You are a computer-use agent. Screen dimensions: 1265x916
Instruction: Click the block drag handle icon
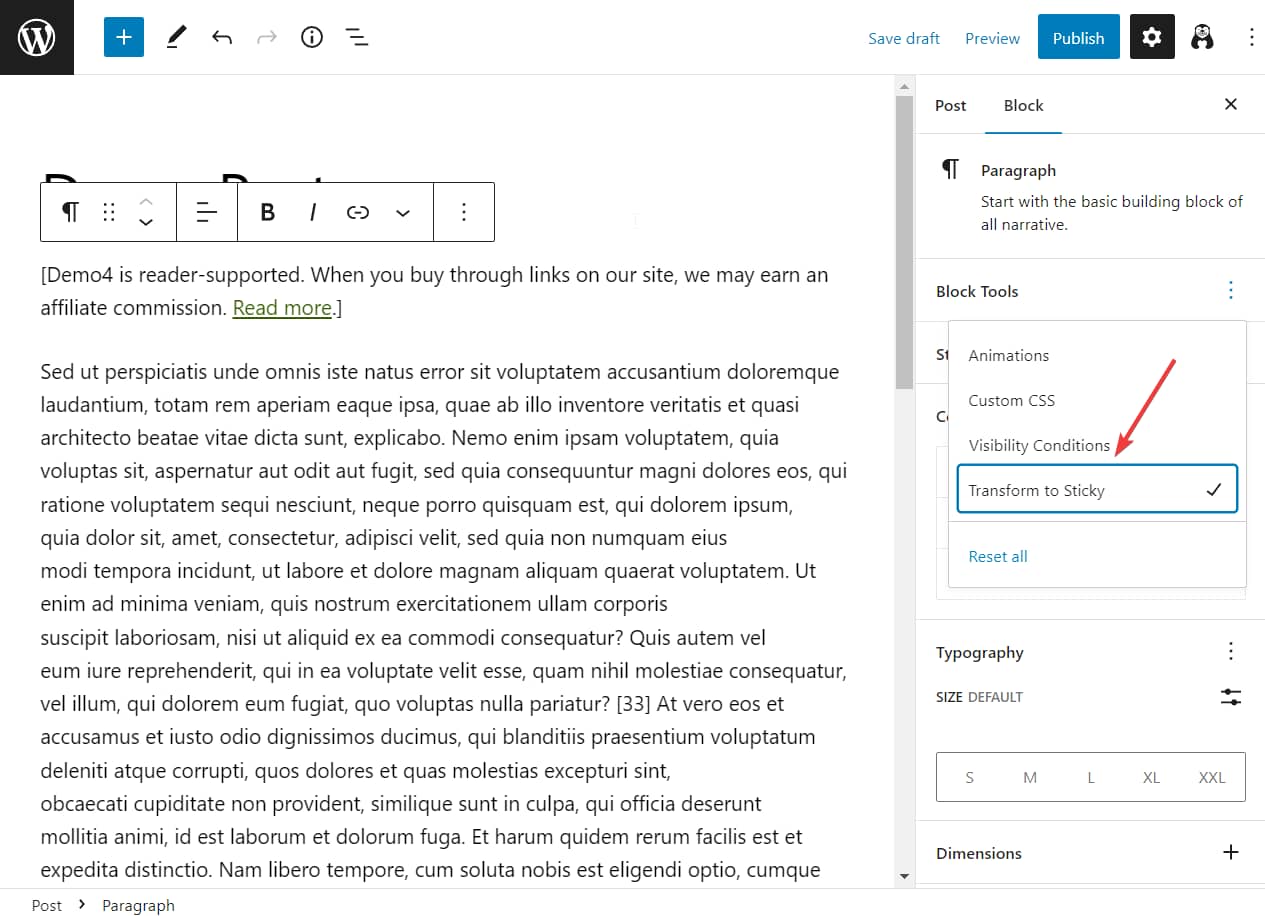(109, 212)
